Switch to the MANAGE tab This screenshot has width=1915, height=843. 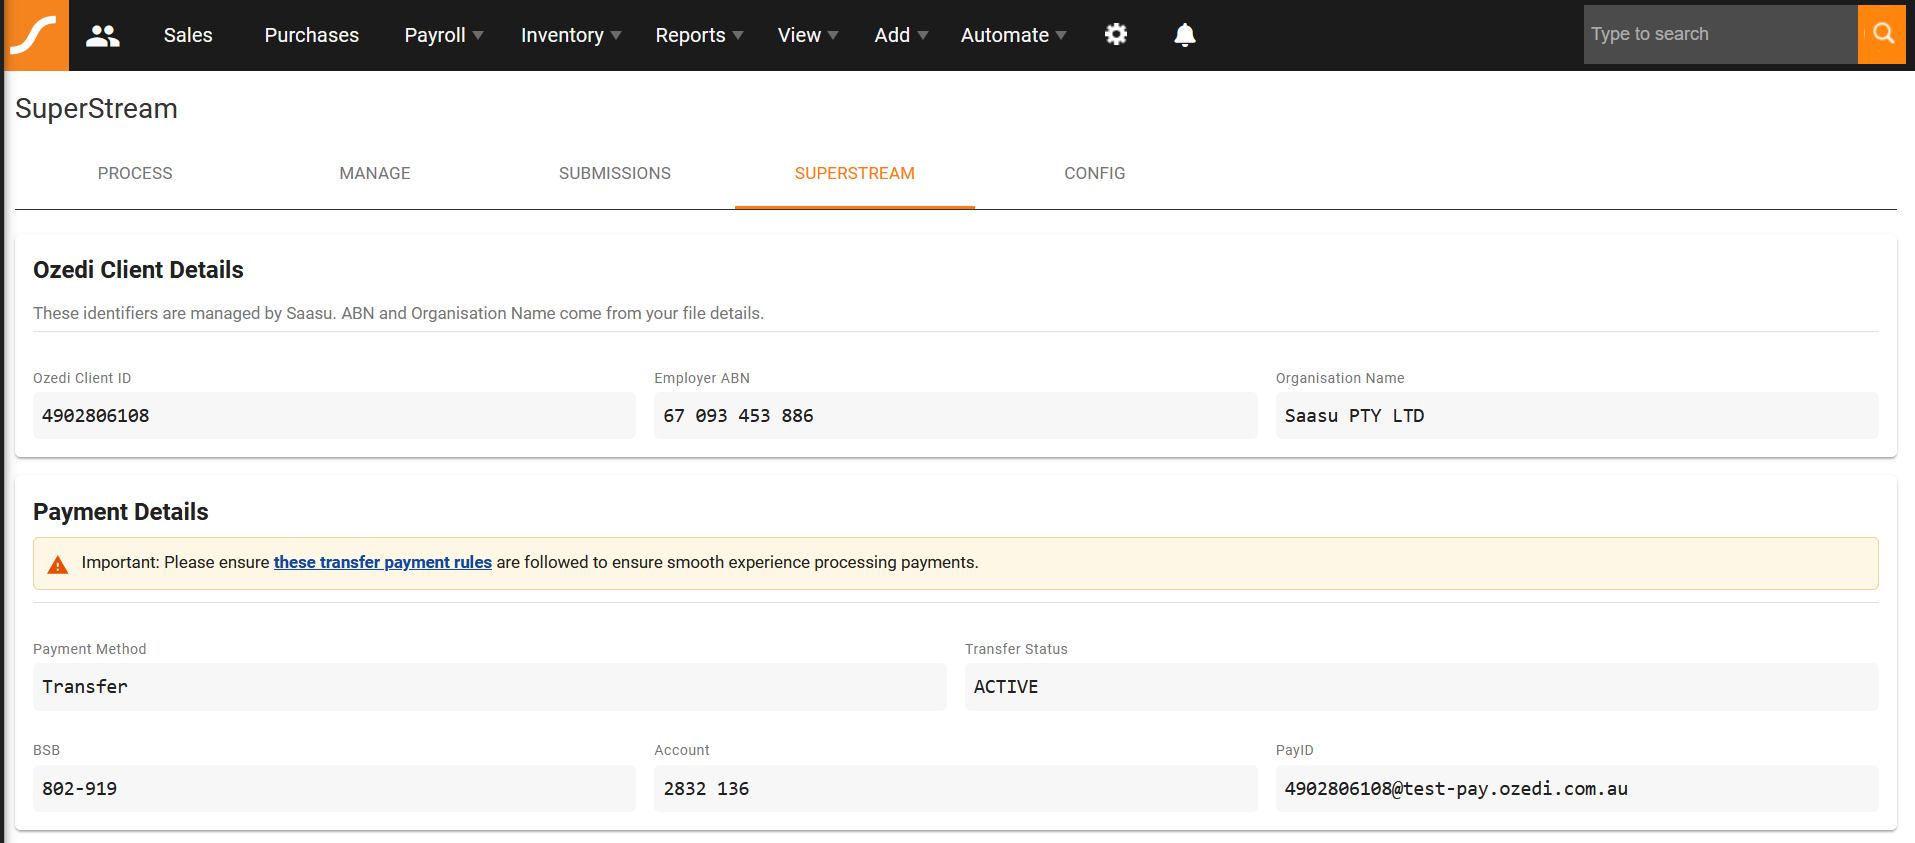click(x=375, y=174)
